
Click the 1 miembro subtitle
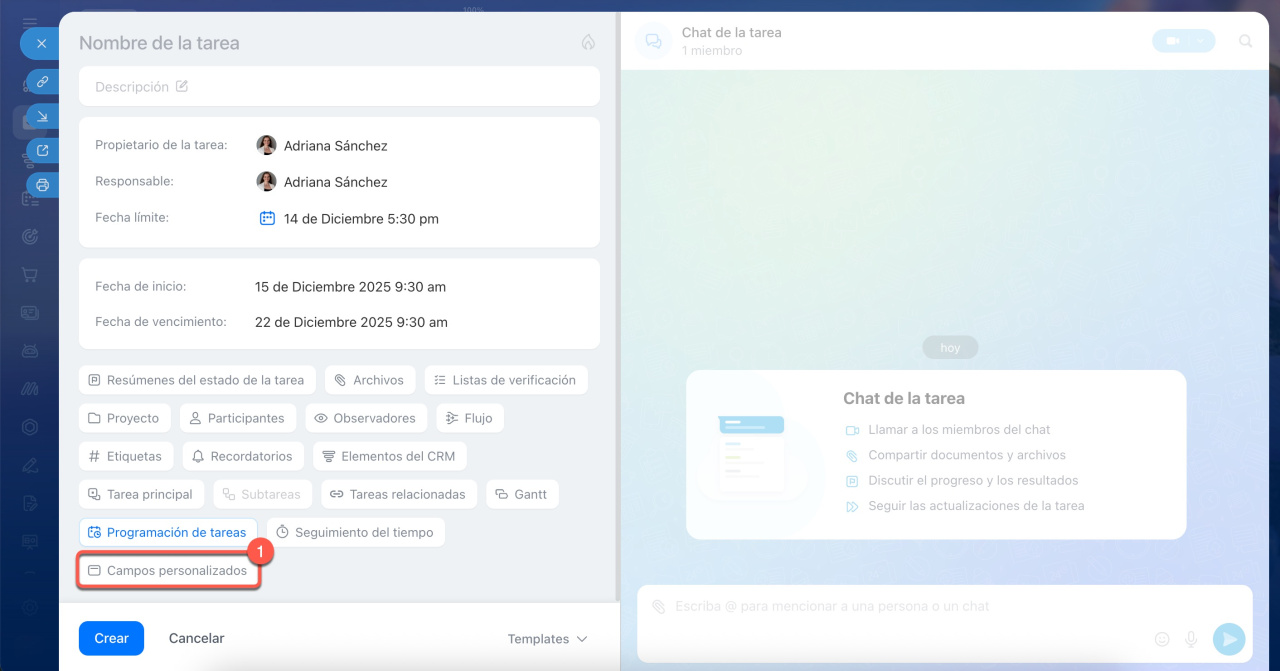tap(712, 51)
